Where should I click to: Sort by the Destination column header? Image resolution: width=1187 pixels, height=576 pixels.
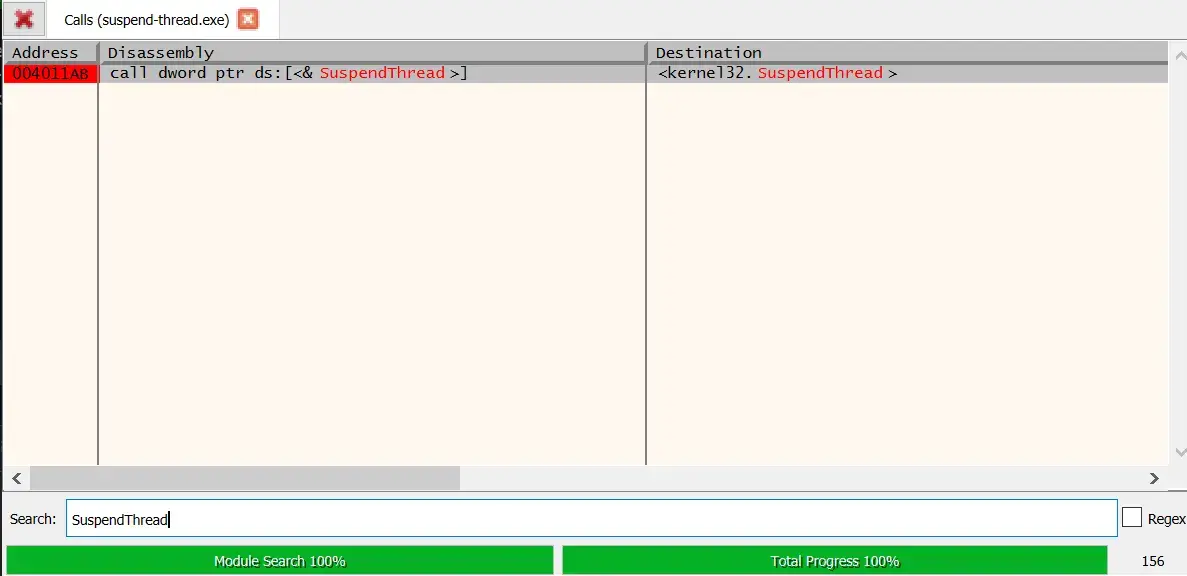pyautogui.click(x=908, y=52)
